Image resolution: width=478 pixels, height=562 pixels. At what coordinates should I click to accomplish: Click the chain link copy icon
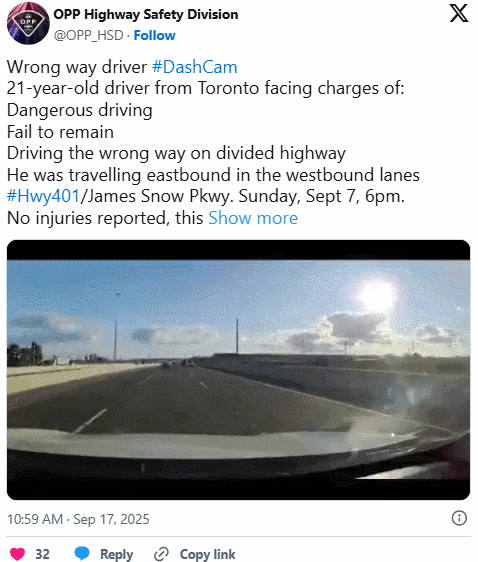click(161, 554)
